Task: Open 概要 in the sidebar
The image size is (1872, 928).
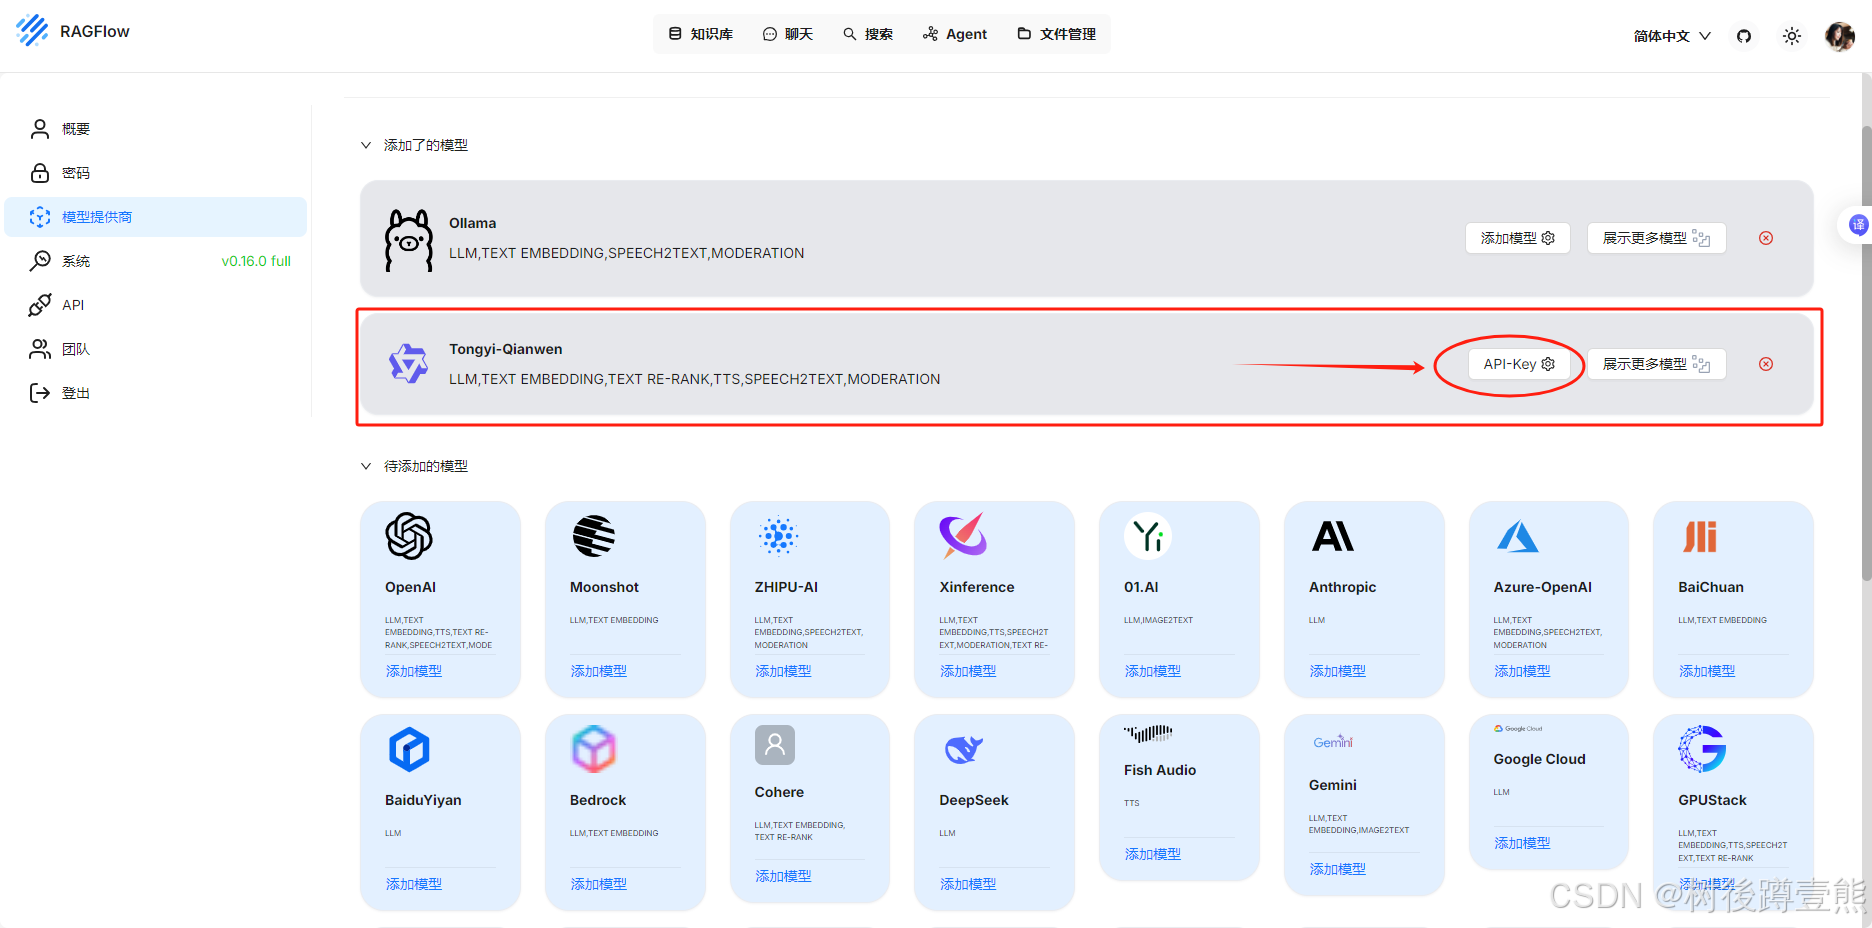Action: coord(156,129)
